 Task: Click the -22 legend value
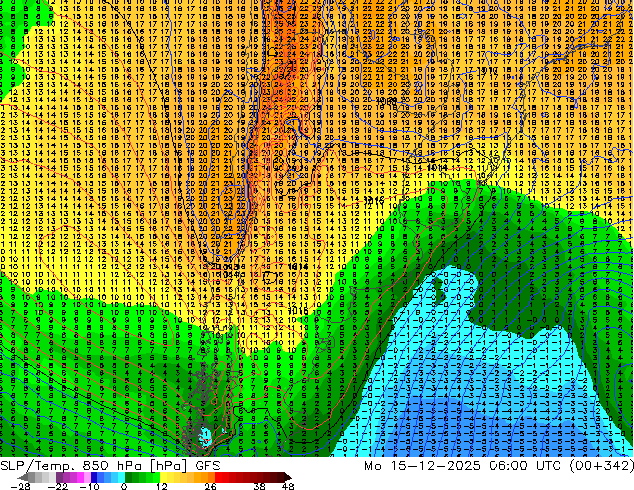click(x=57, y=486)
